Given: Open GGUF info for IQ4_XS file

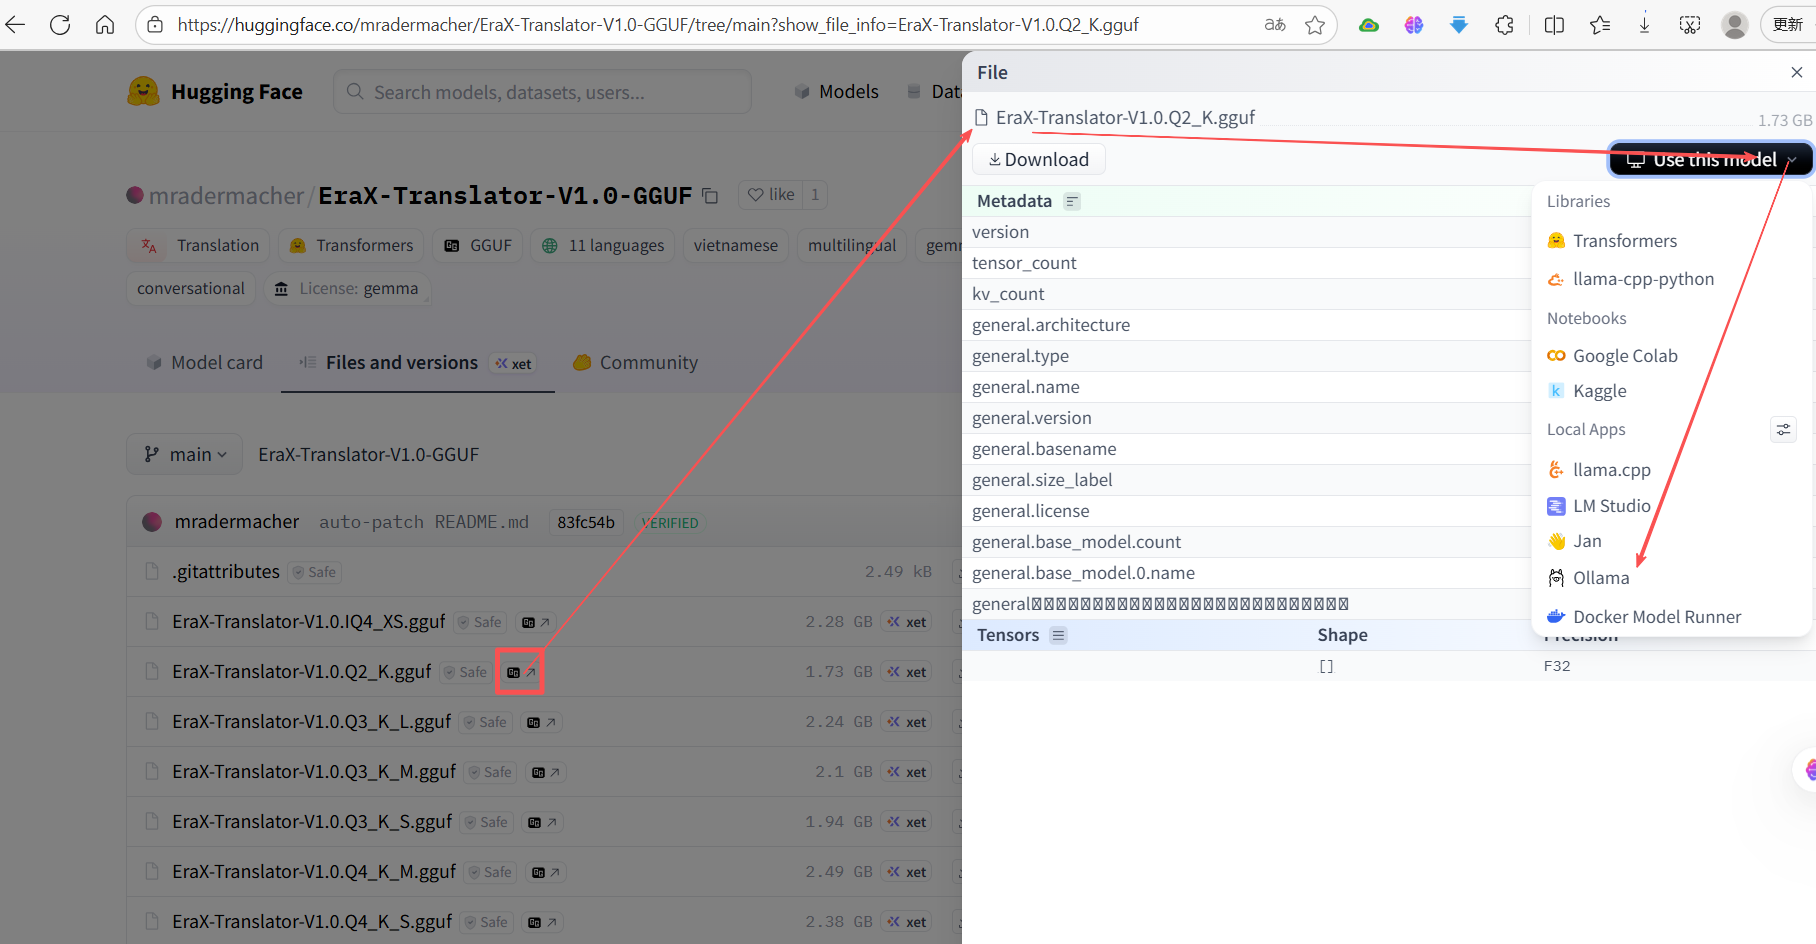Looking at the screenshot, I should pos(535,622).
